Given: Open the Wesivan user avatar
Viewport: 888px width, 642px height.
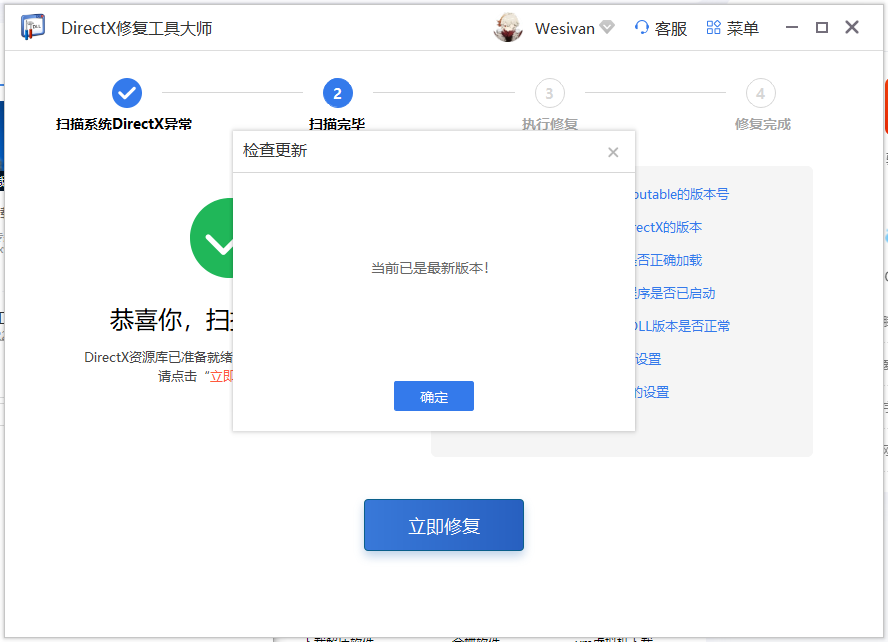Looking at the screenshot, I should coord(508,28).
